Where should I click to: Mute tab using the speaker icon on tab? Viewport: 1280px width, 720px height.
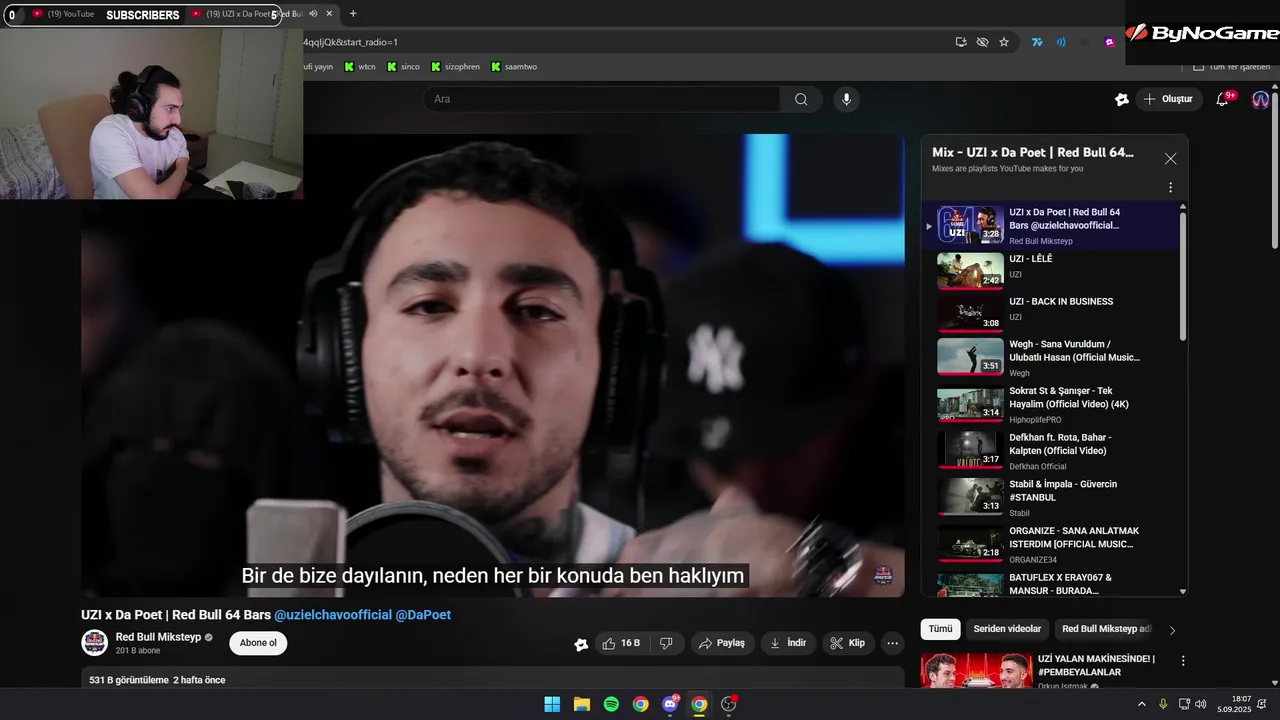tap(313, 14)
